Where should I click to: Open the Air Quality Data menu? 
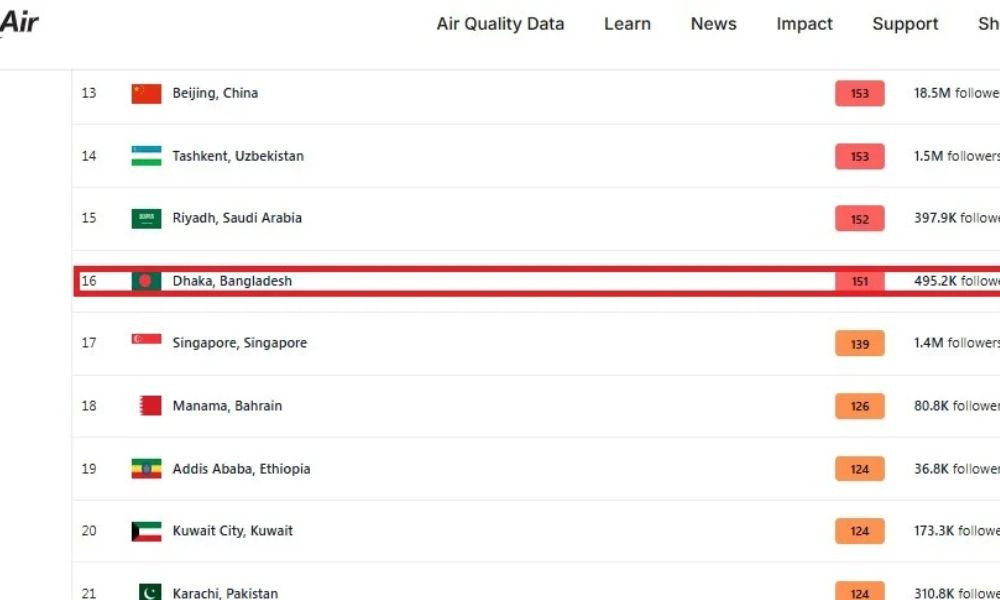(500, 24)
